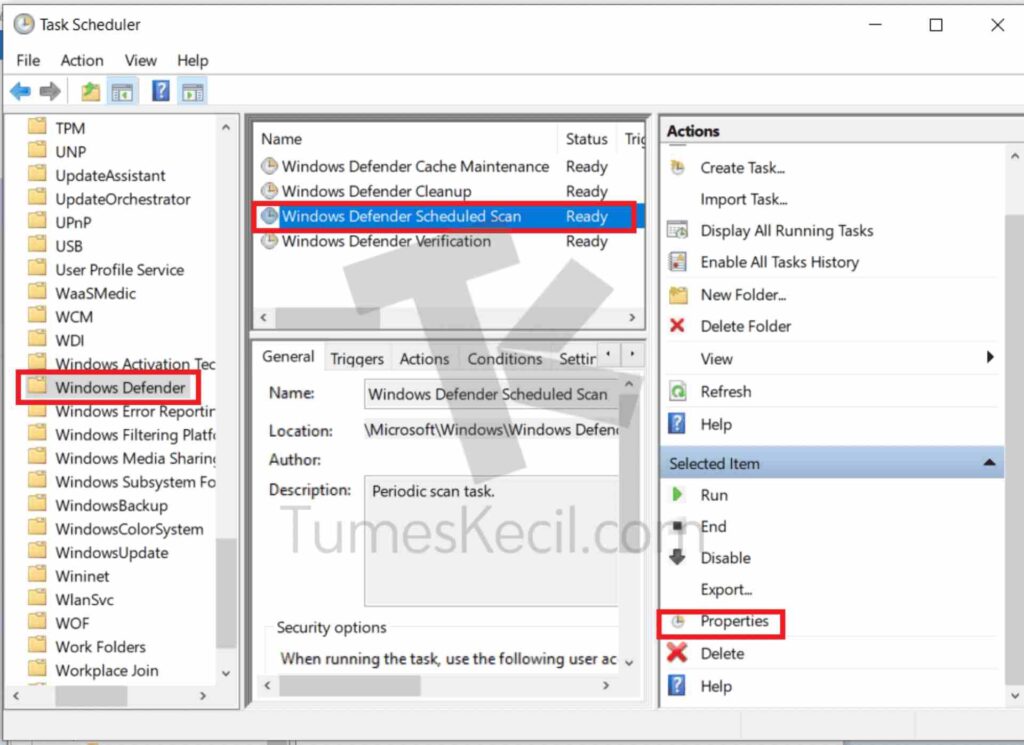Select UpdateOrchestrator folder in tree
Screen dimensions: 1024x745
[123, 199]
